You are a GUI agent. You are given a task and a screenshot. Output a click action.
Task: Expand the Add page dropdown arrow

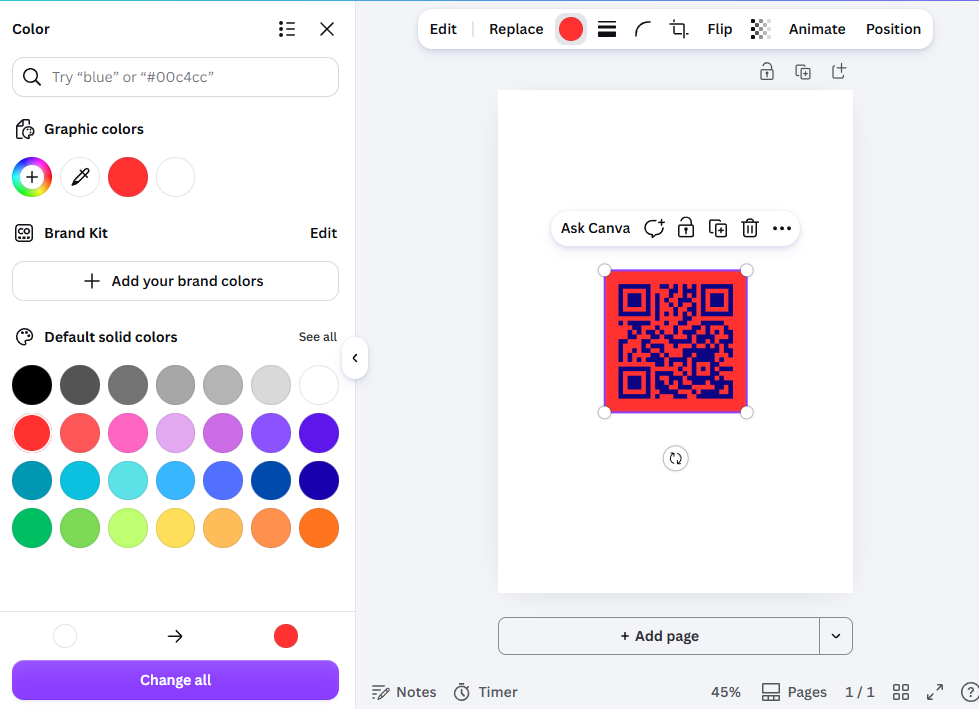tap(836, 636)
